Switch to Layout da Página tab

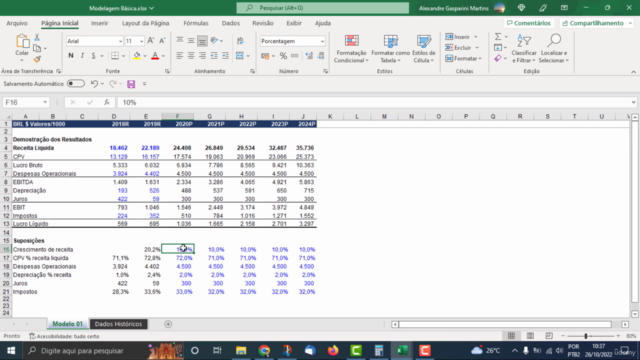[x=146, y=23]
